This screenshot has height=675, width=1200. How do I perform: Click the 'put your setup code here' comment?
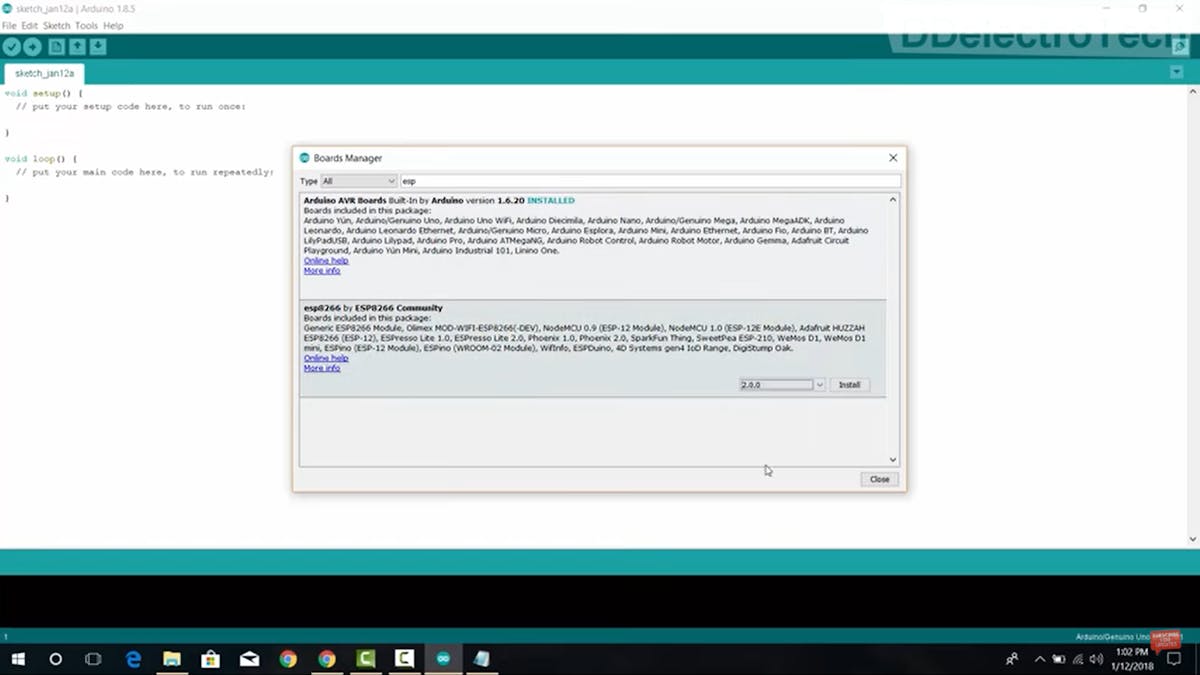[x=131, y=106]
